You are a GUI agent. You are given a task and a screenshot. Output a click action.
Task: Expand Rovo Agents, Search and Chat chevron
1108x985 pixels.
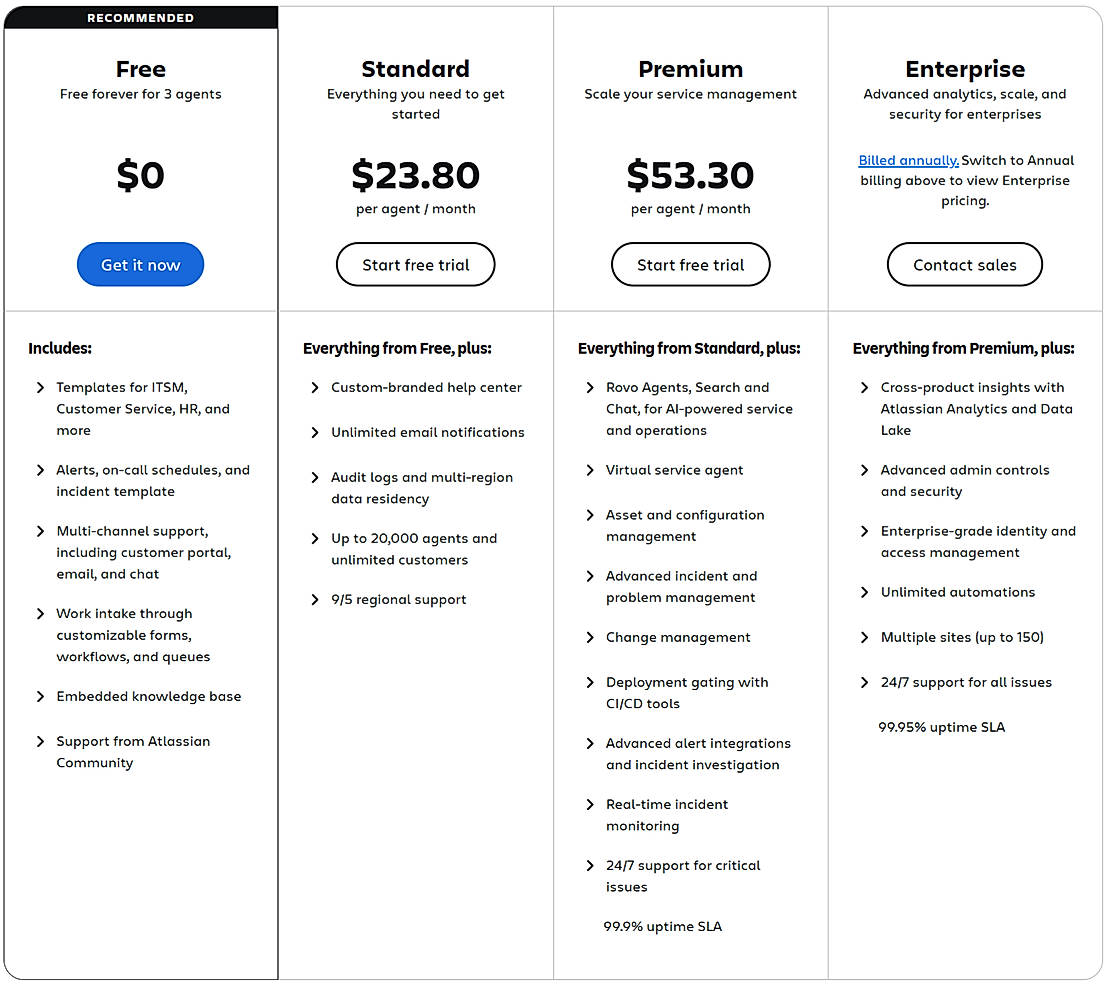point(590,387)
